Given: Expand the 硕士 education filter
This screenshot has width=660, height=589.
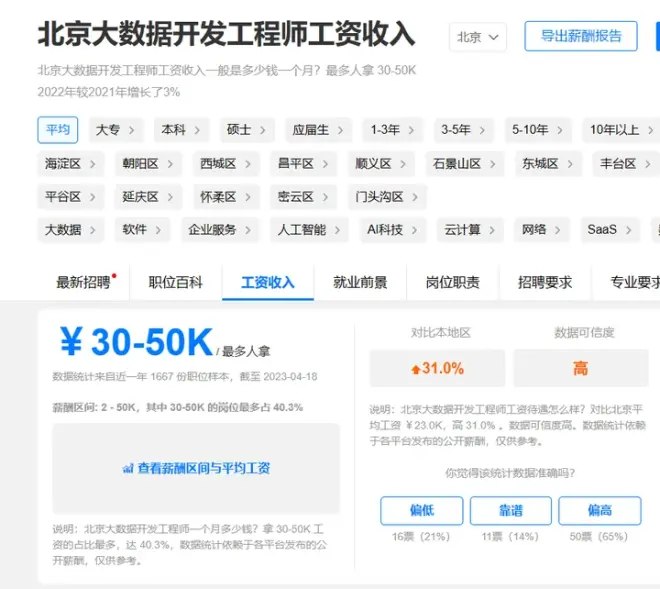Looking at the screenshot, I should (246, 130).
